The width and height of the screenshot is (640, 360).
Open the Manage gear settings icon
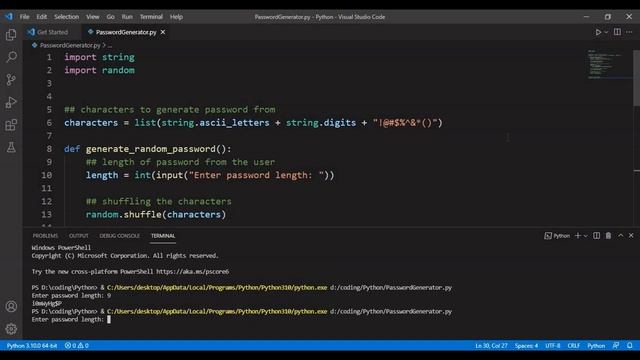click(x=11, y=329)
